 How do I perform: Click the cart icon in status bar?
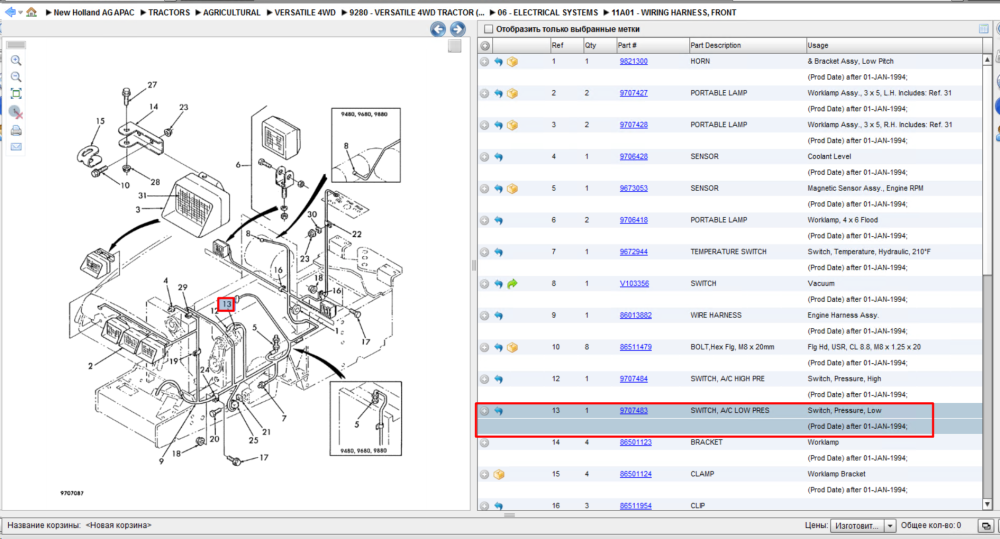pos(985,526)
